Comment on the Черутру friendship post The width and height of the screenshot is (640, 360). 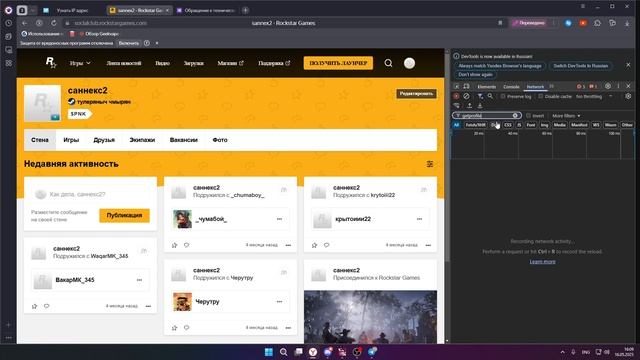[x=187, y=328]
